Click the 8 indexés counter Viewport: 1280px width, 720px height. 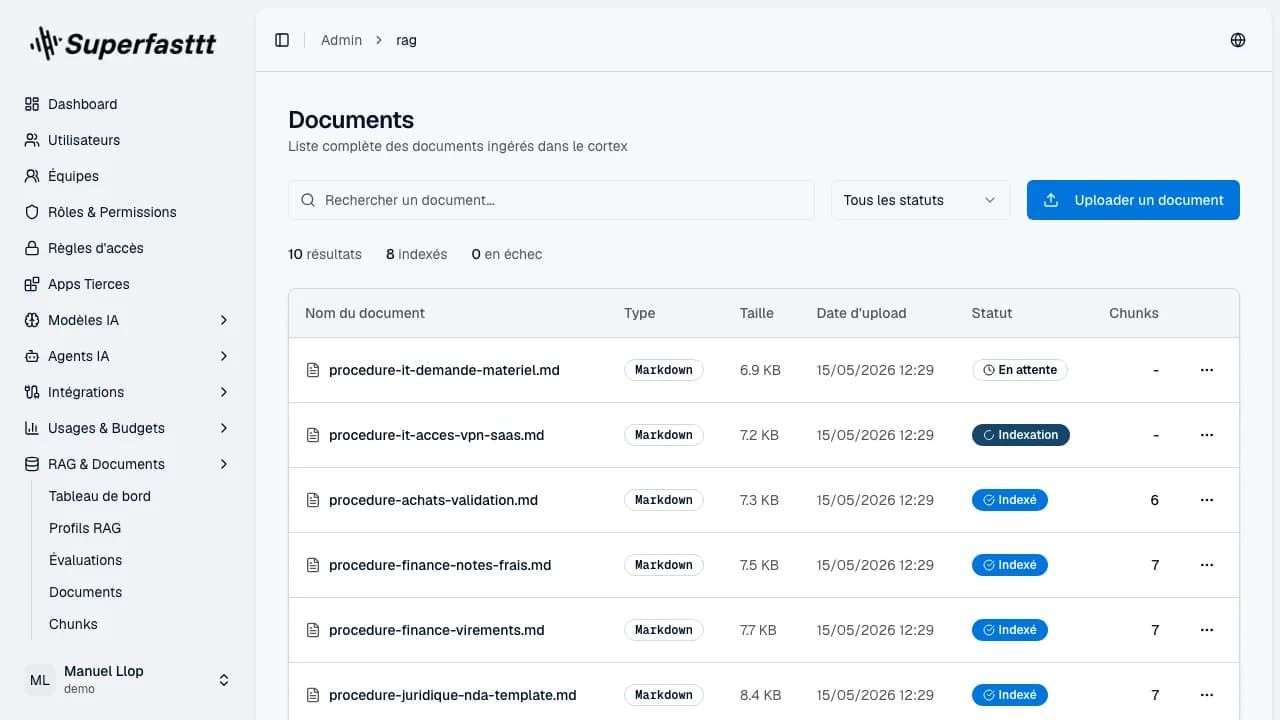(416, 254)
